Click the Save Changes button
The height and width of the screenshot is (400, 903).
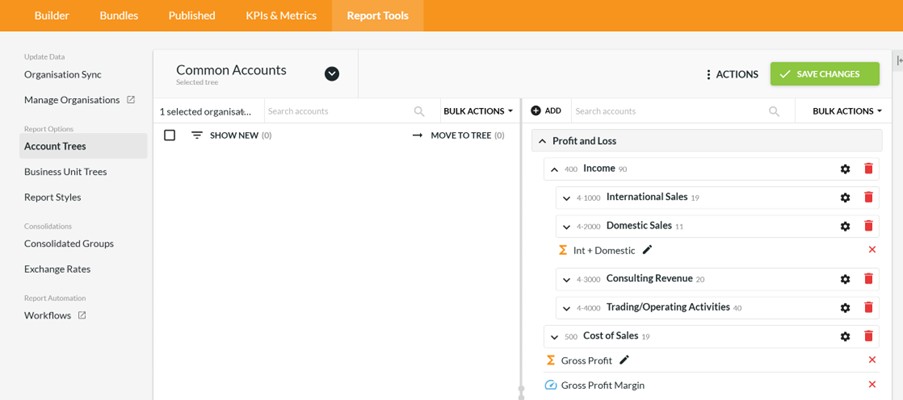coord(825,74)
